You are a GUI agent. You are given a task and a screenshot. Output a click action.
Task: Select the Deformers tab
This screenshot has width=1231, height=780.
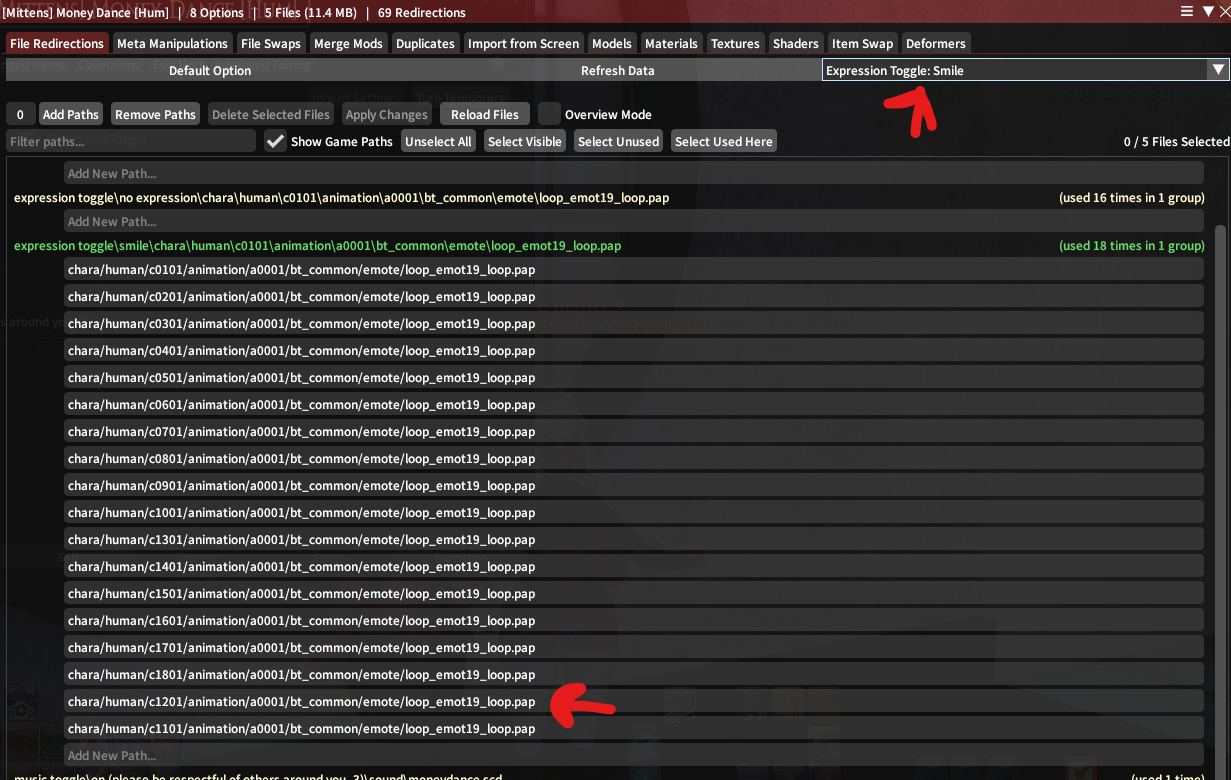[x=935, y=44]
